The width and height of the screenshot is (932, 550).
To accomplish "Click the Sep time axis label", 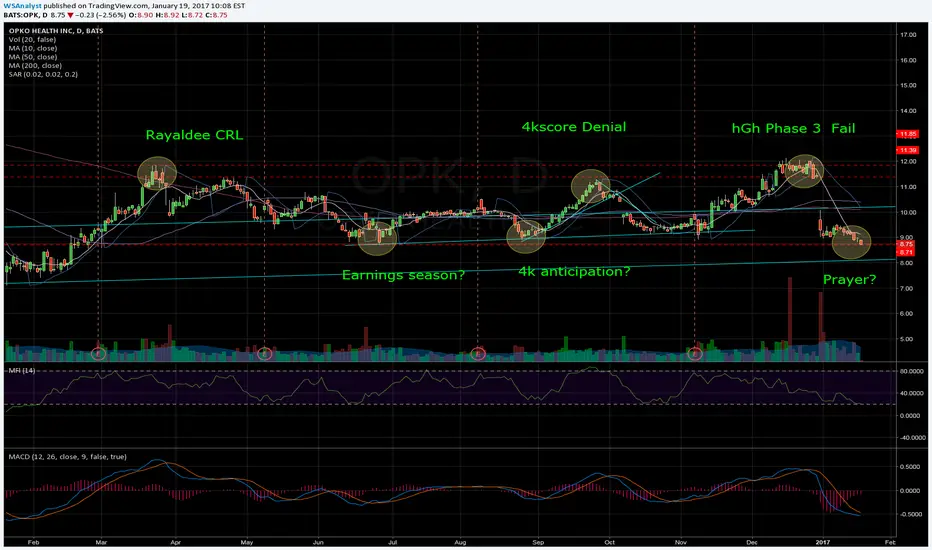I will tap(538, 542).
